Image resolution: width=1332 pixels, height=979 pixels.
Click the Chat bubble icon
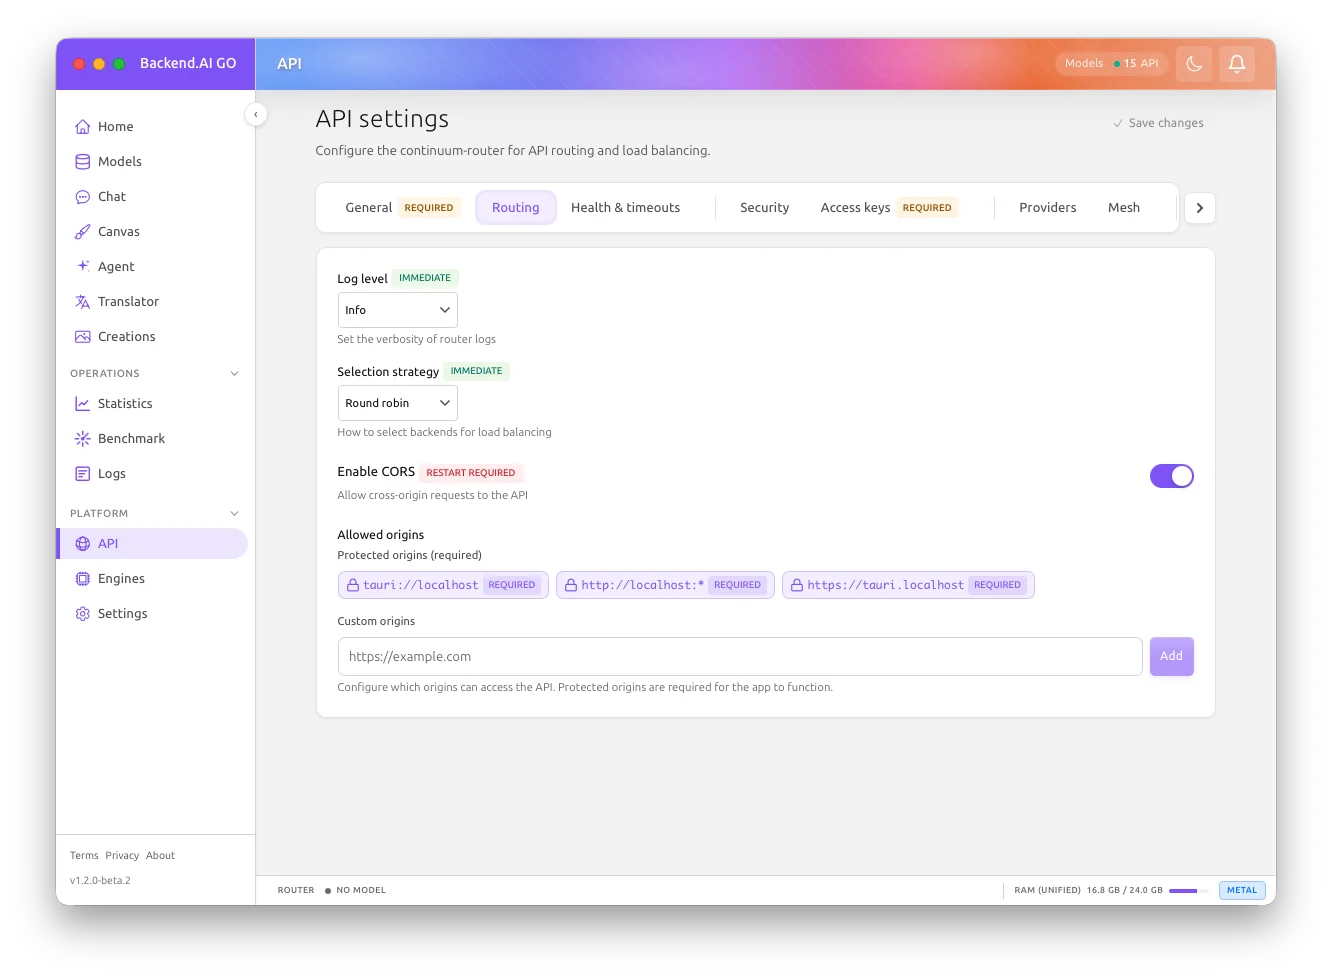[83, 197]
